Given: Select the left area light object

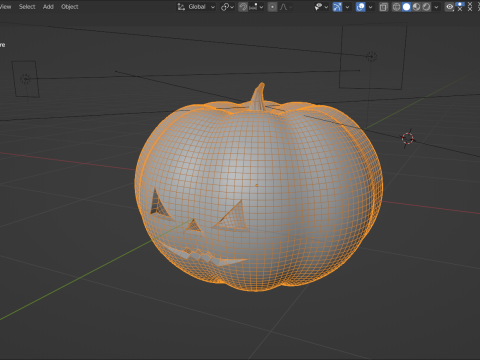Looking at the screenshot, I should click(x=25, y=79).
